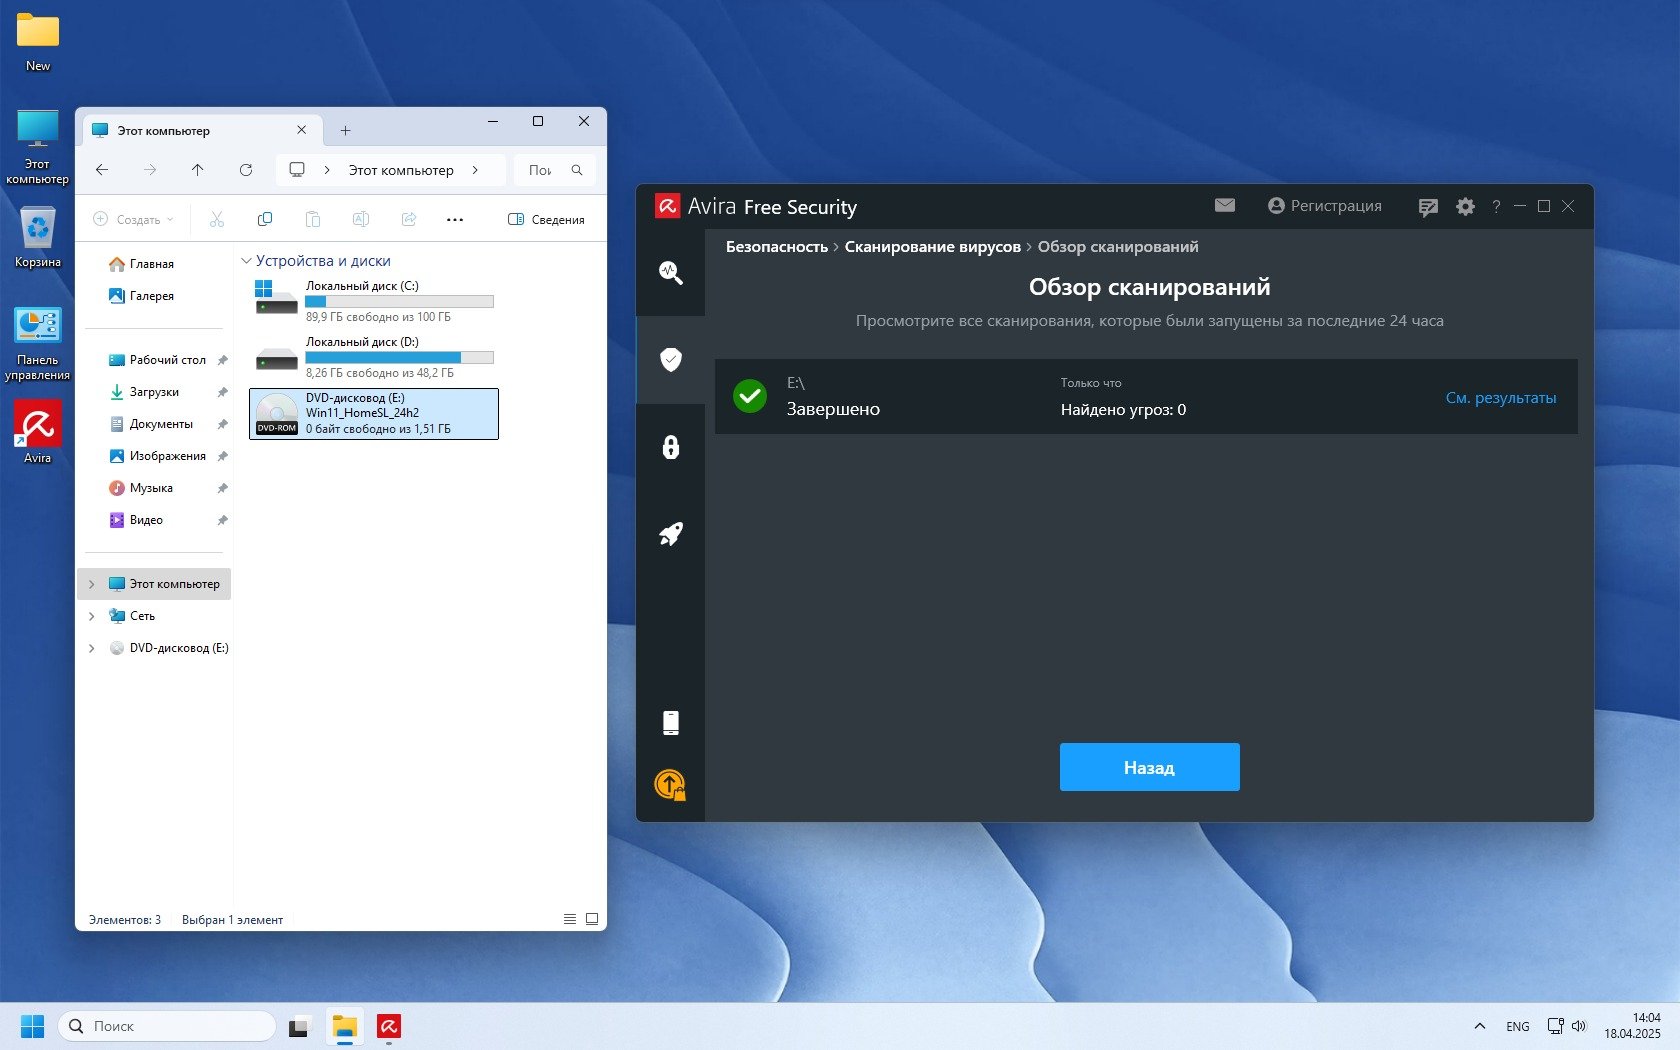
Task: Expand Этот компьютер in navigation tree
Action: 92,584
